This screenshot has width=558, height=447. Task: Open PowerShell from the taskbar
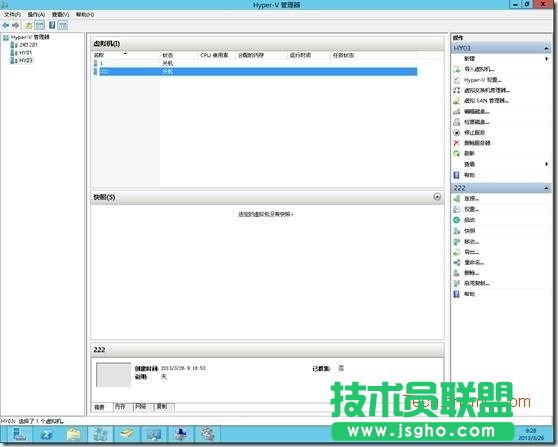(47, 434)
